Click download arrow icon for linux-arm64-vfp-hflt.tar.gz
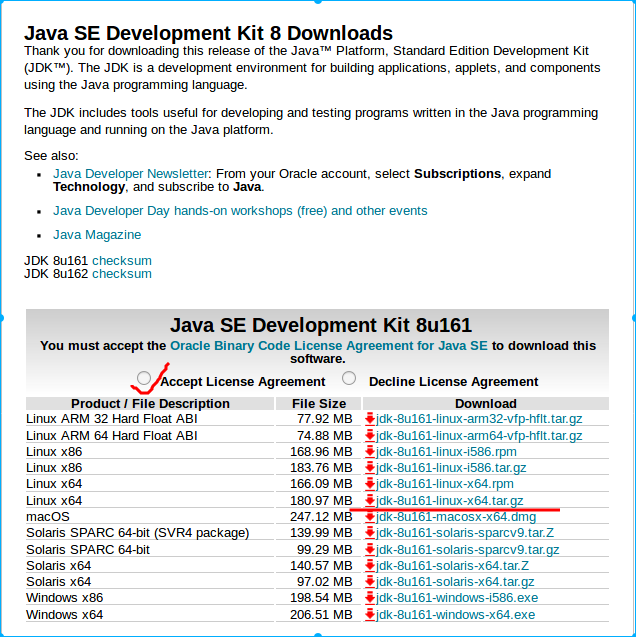The height and width of the screenshot is (637, 636). [370, 436]
